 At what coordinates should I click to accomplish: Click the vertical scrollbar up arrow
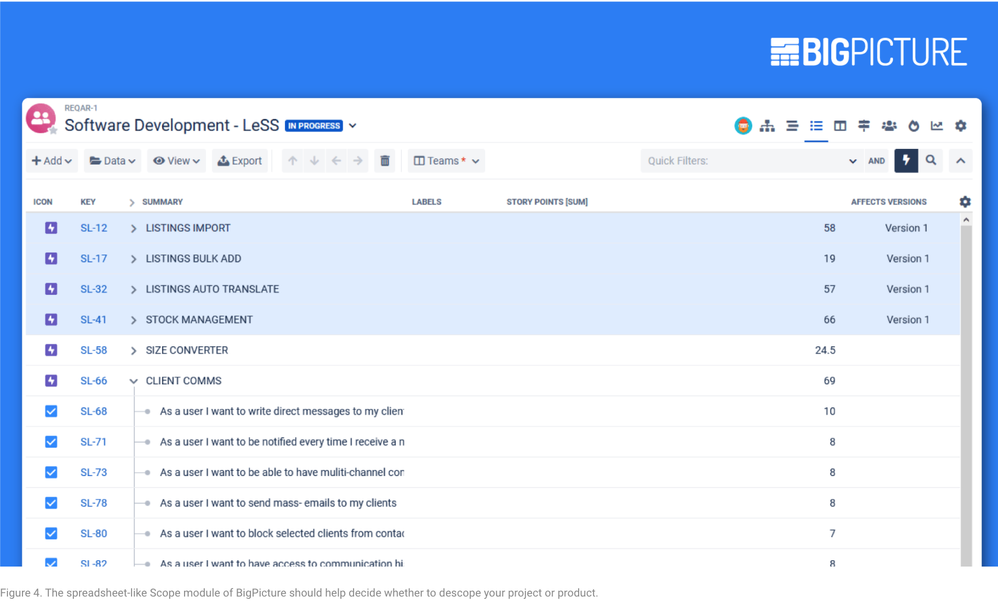click(x=966, y=220)
